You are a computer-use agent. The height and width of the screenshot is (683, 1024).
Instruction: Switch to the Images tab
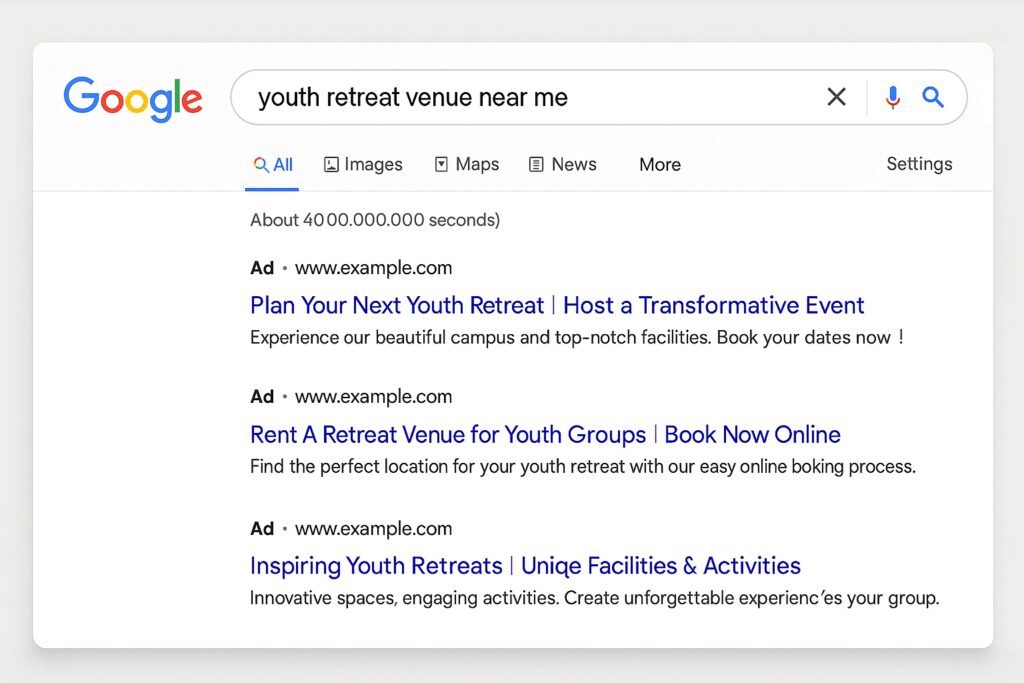pyautogui.click(x=363, y=165)
